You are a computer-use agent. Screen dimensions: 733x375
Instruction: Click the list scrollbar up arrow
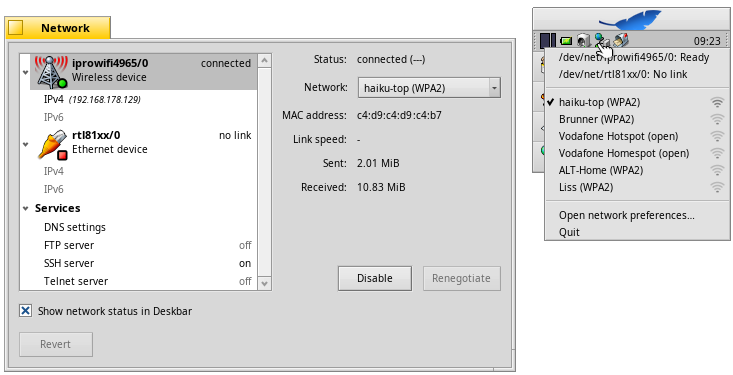pyautogui.click(x=265, y=61)
